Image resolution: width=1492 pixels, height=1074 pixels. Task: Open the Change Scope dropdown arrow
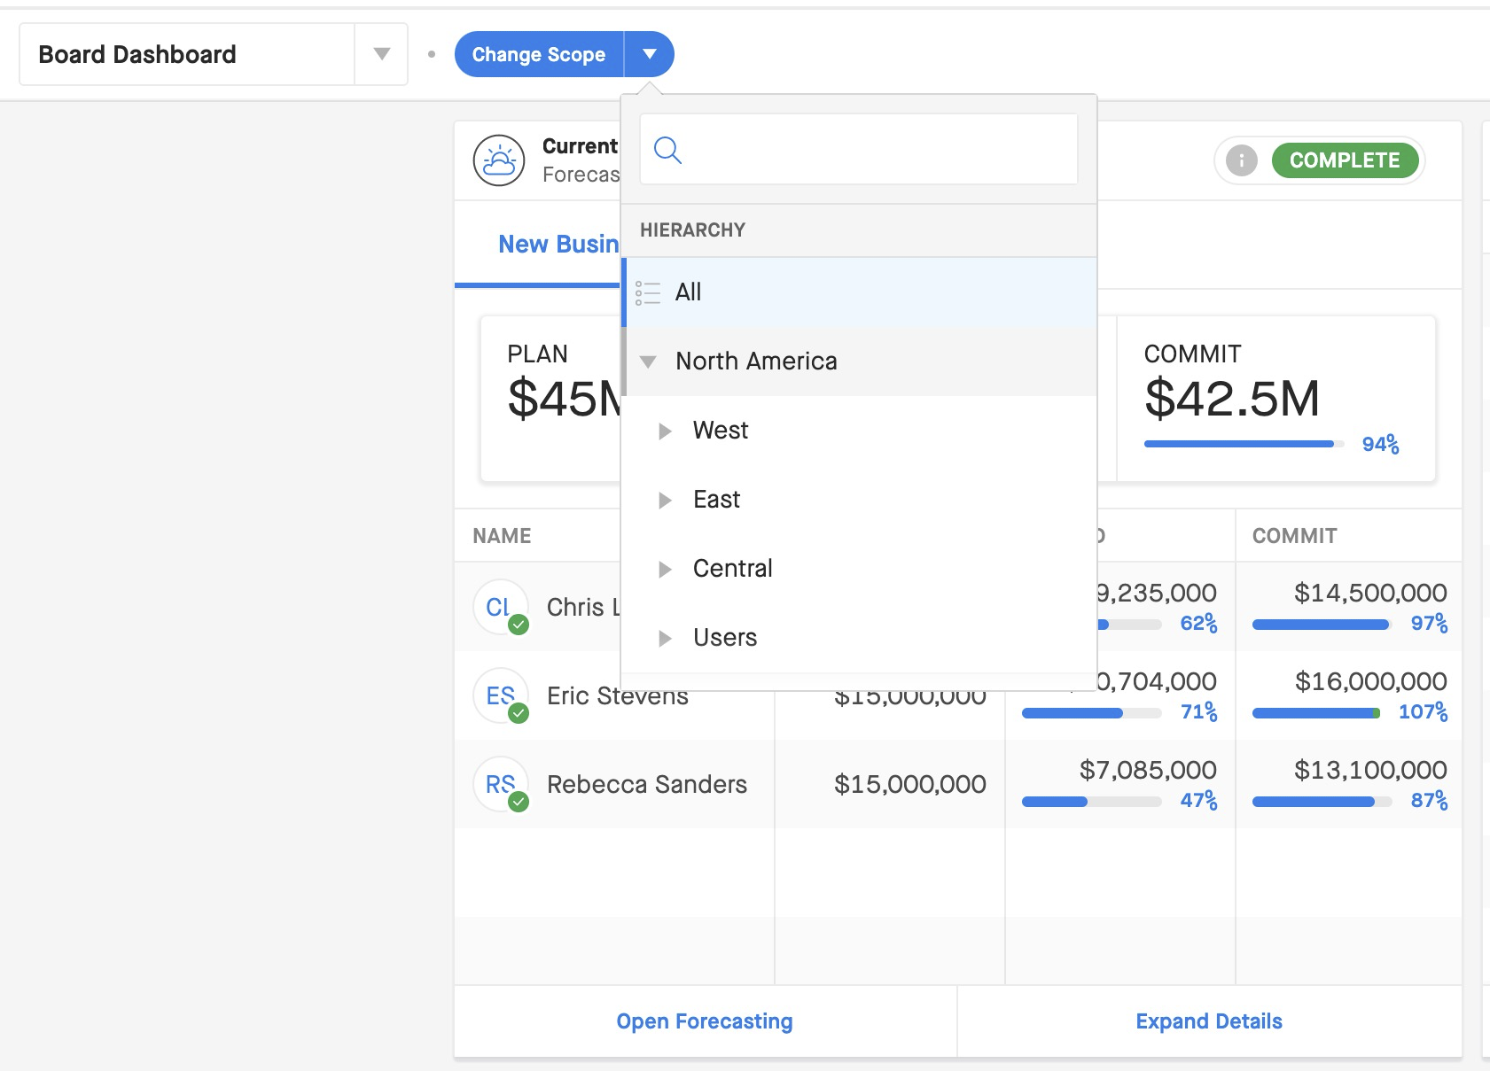pos(650,54)
